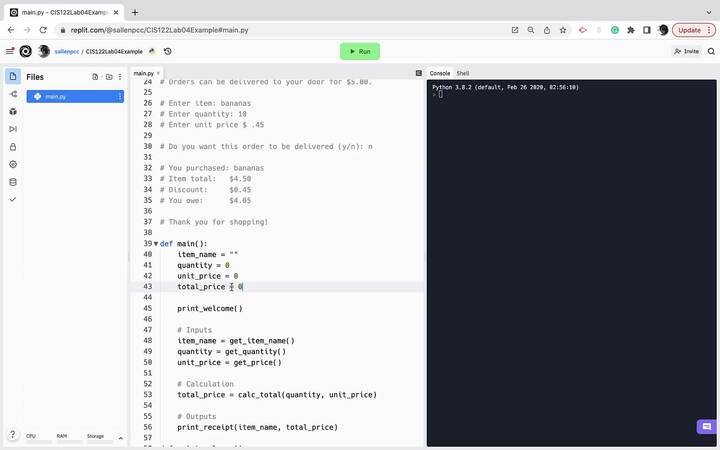The height and width of the screenshot is (450, 720).
Task: Open the three-dot menu on main.py file
Action: pyautogui.click(x=120, y=96)
